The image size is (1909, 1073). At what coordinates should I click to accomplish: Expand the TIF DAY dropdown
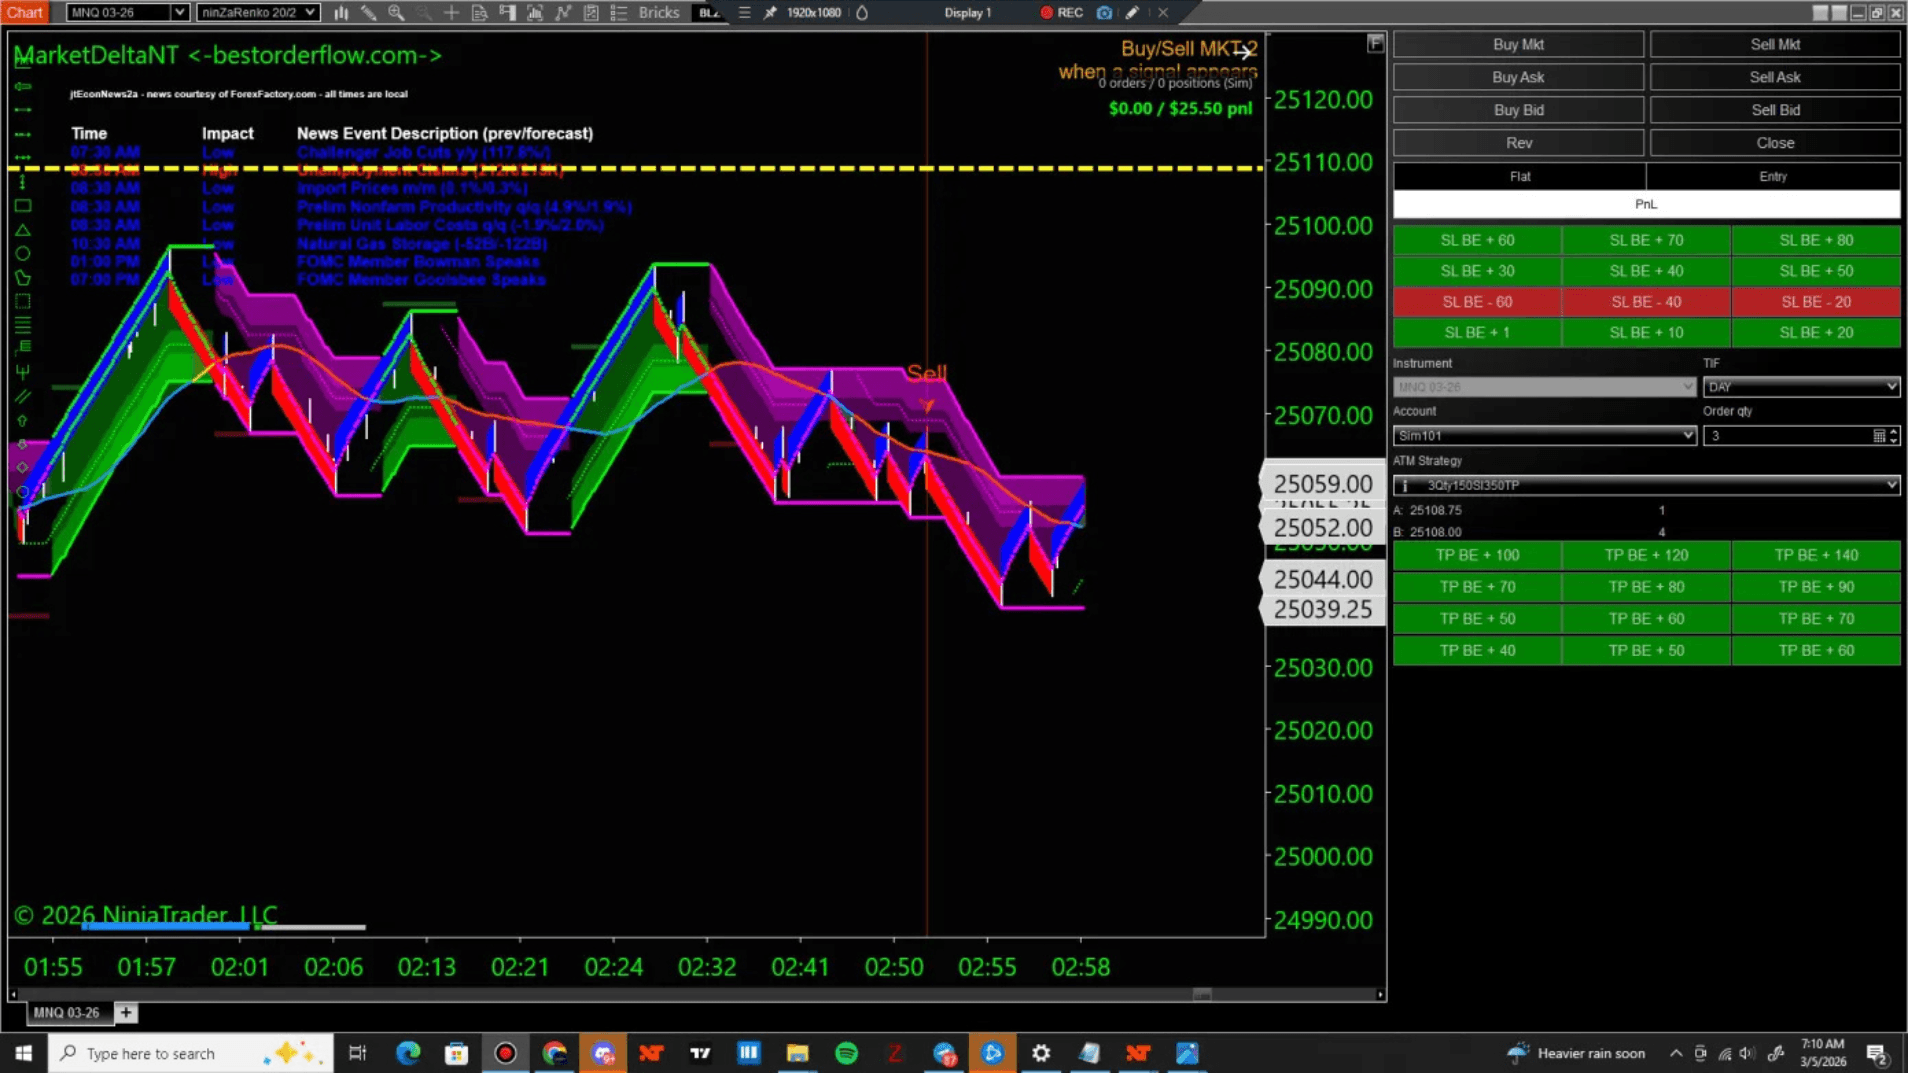click(x=1801, y=387)
